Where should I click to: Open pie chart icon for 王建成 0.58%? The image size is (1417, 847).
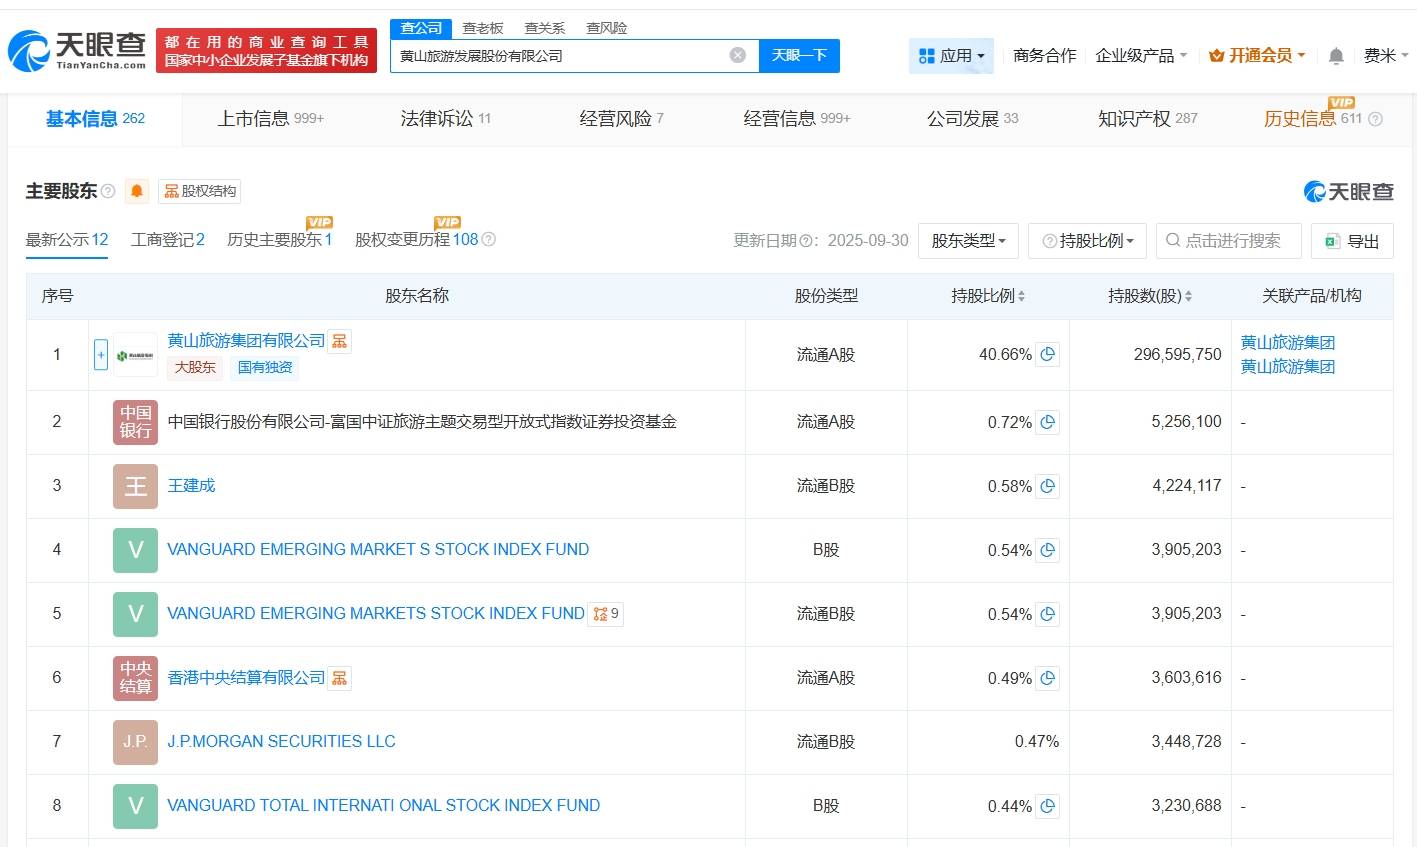[x=1047, y=486]
